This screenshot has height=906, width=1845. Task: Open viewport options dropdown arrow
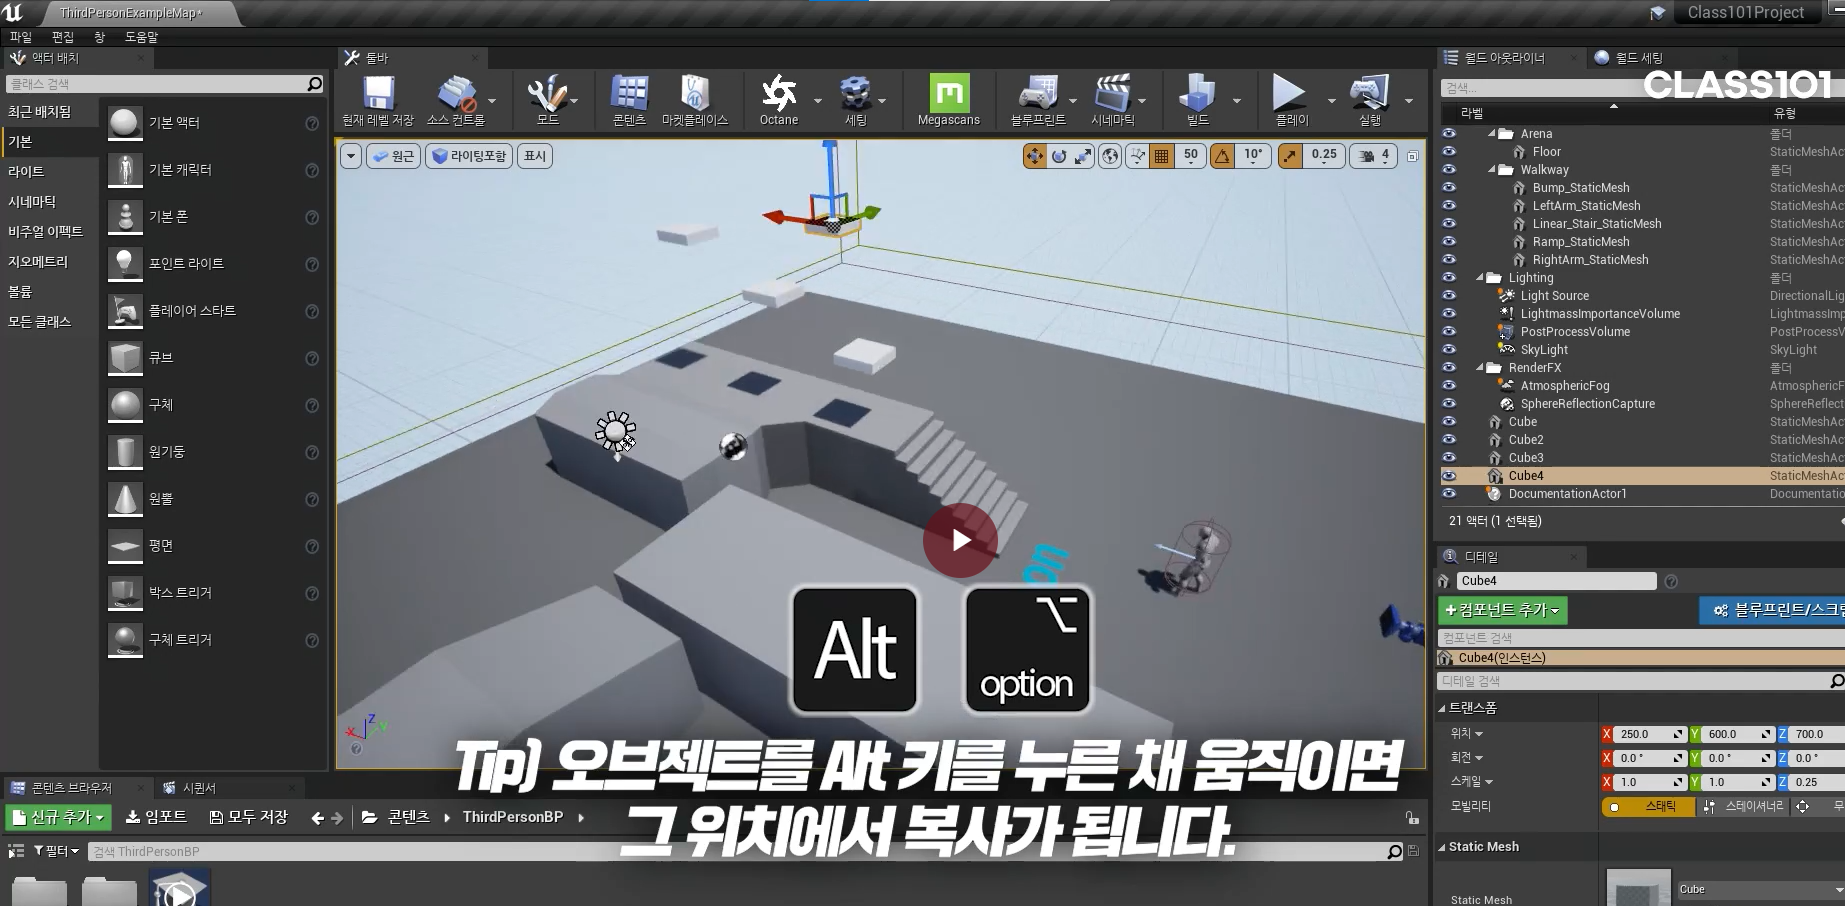(351, 156)
